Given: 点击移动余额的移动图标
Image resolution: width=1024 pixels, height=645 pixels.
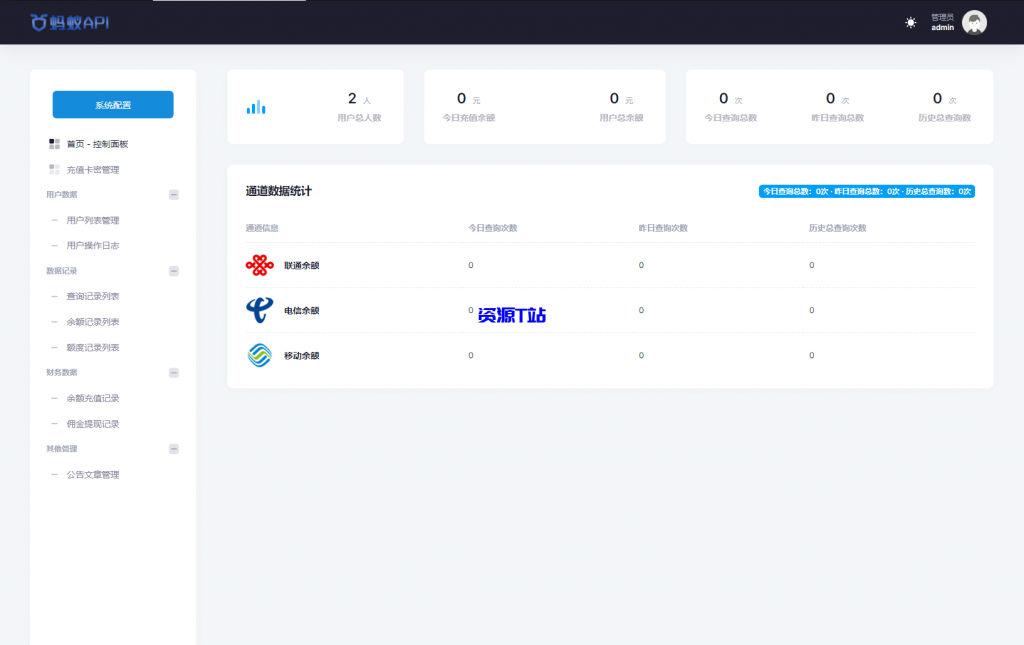Looking at the screenshot, I should 259,355.
